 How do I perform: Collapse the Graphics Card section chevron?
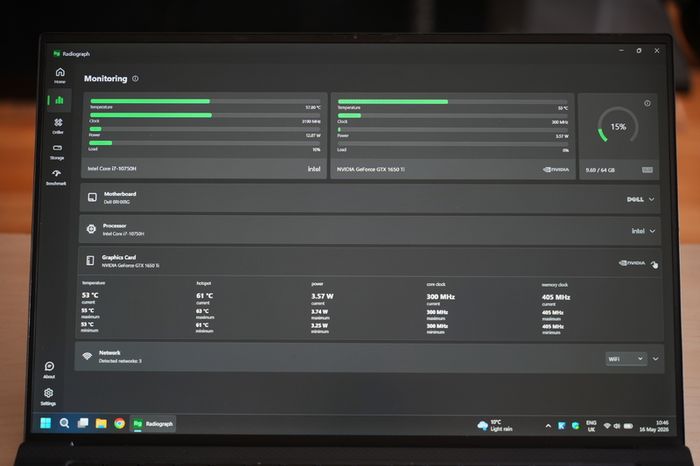click(654, 264)
